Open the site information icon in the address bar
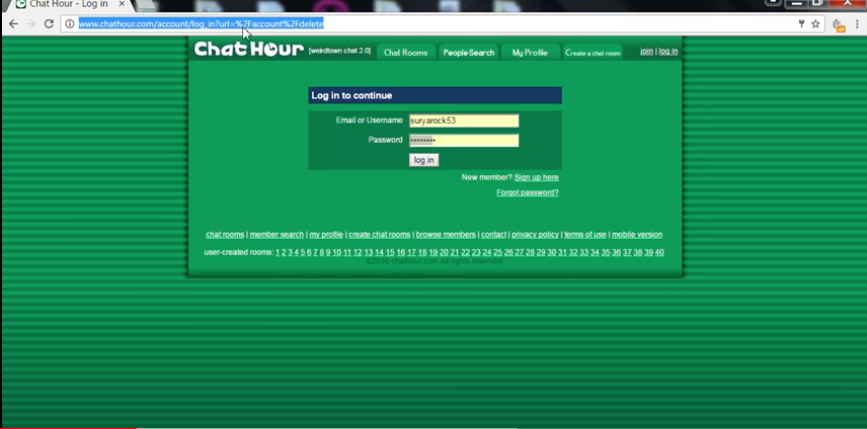 pos(70,24)
